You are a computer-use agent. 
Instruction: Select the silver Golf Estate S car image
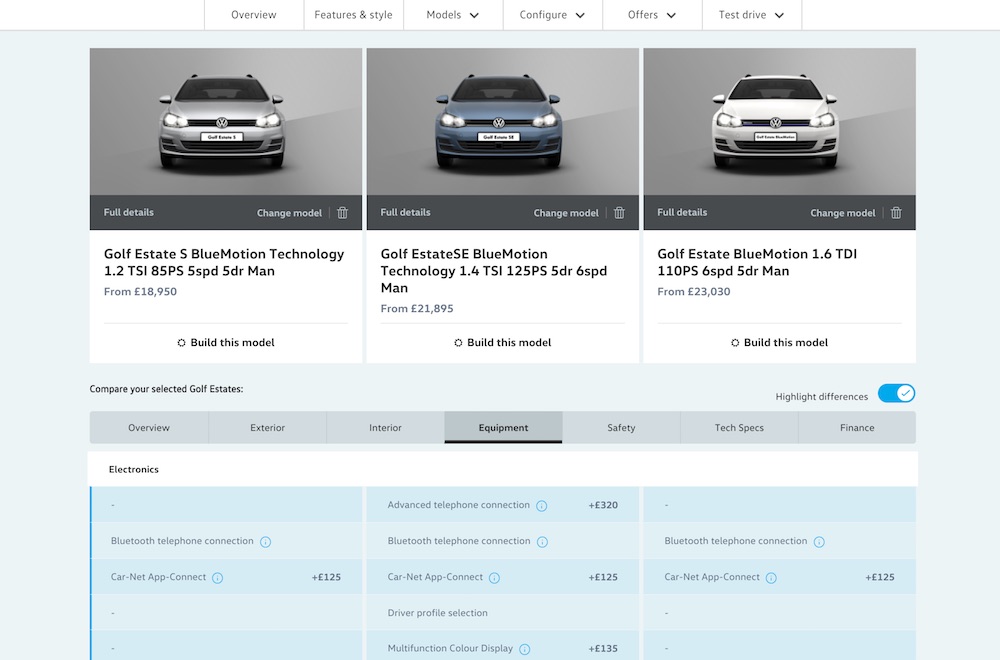point(226,122)
